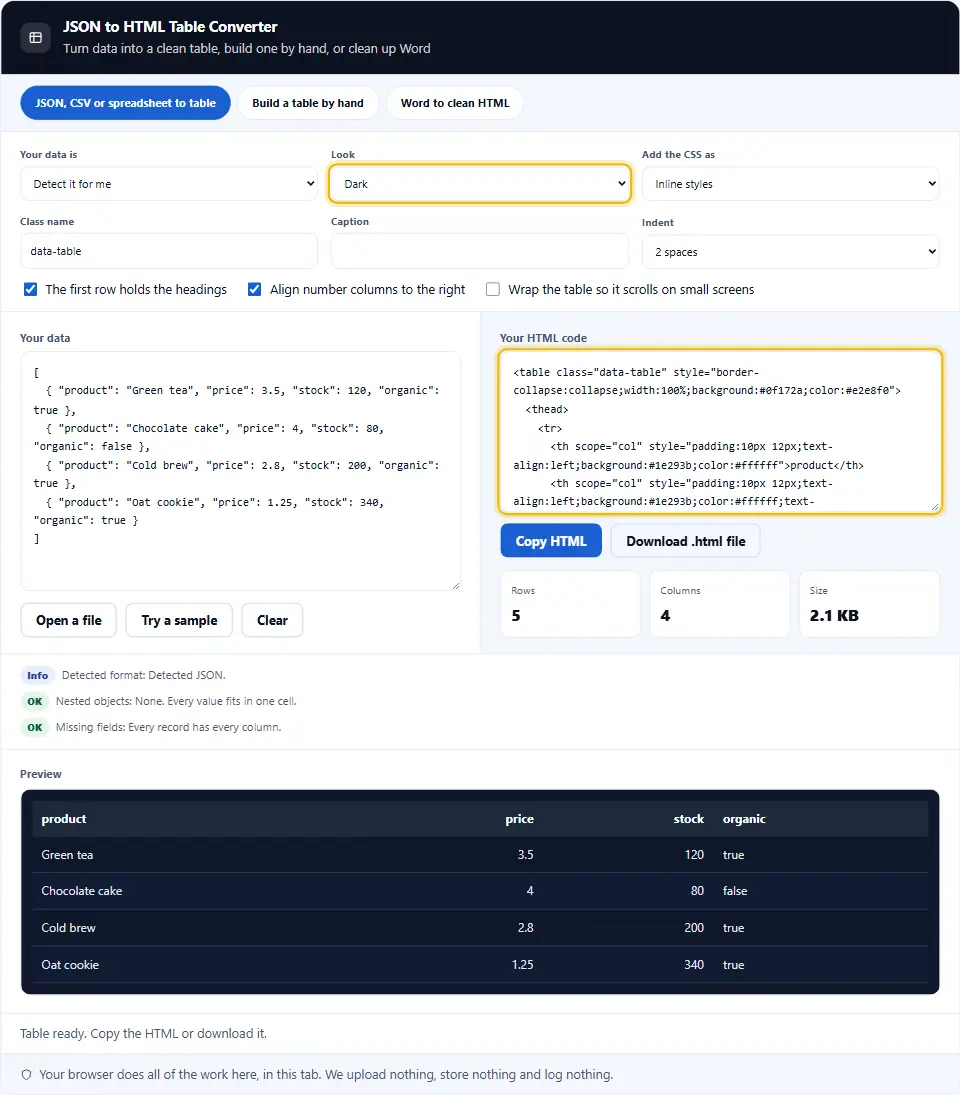This screenshot has height=1095, width=960.
Task: Click the 'Cold brew' cell in preview
Action: click(68, 928)
